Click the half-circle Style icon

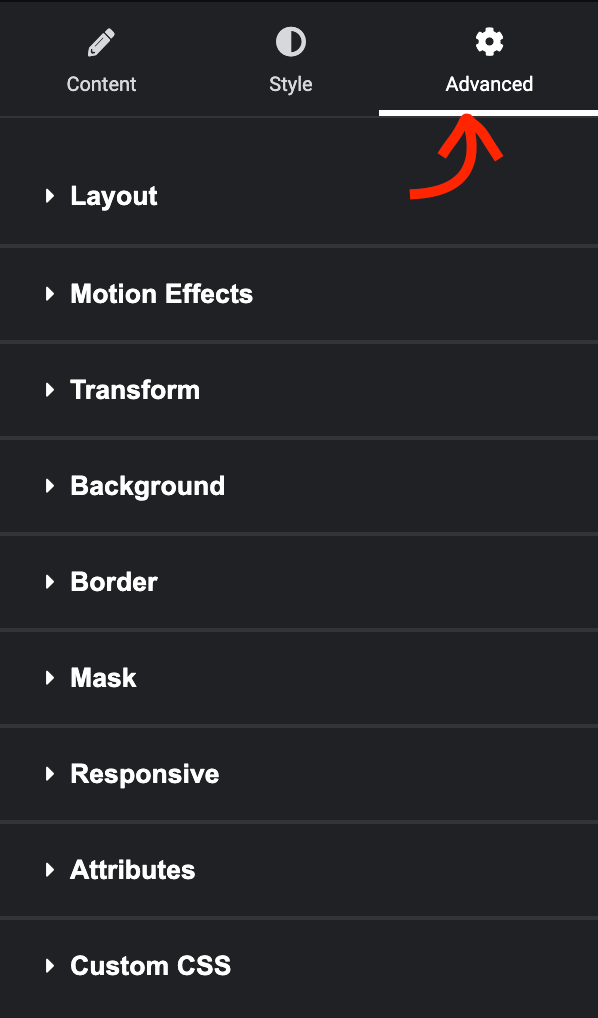click(290, 41)
